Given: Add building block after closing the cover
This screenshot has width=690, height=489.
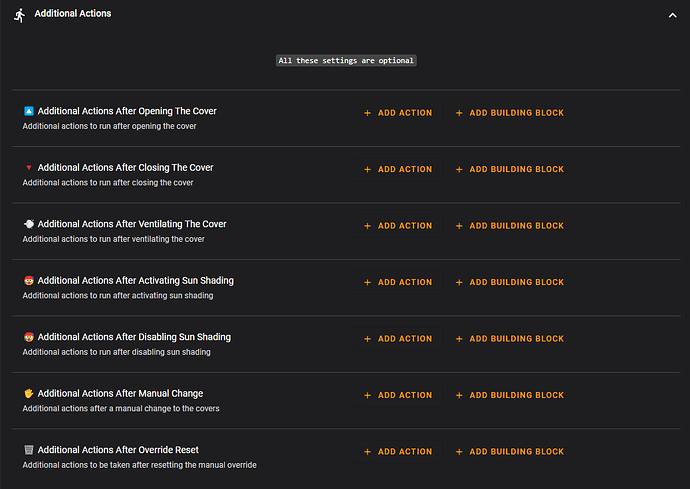Looking at the screenshot, I should click(510, 169).
